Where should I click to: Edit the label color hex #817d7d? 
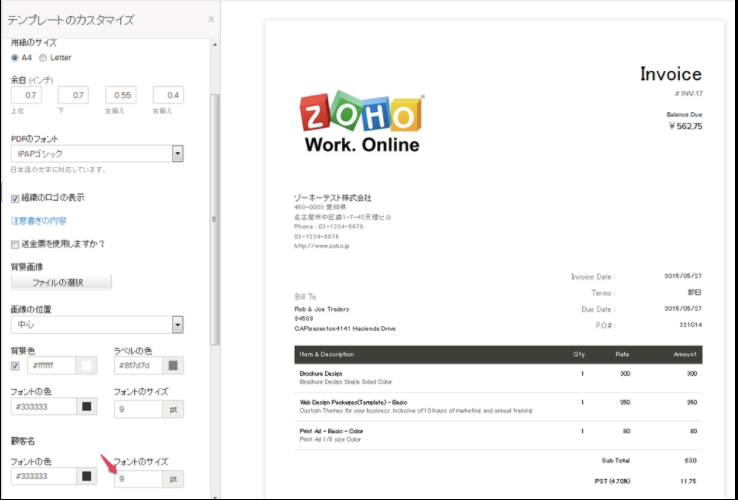coord(138,365)
